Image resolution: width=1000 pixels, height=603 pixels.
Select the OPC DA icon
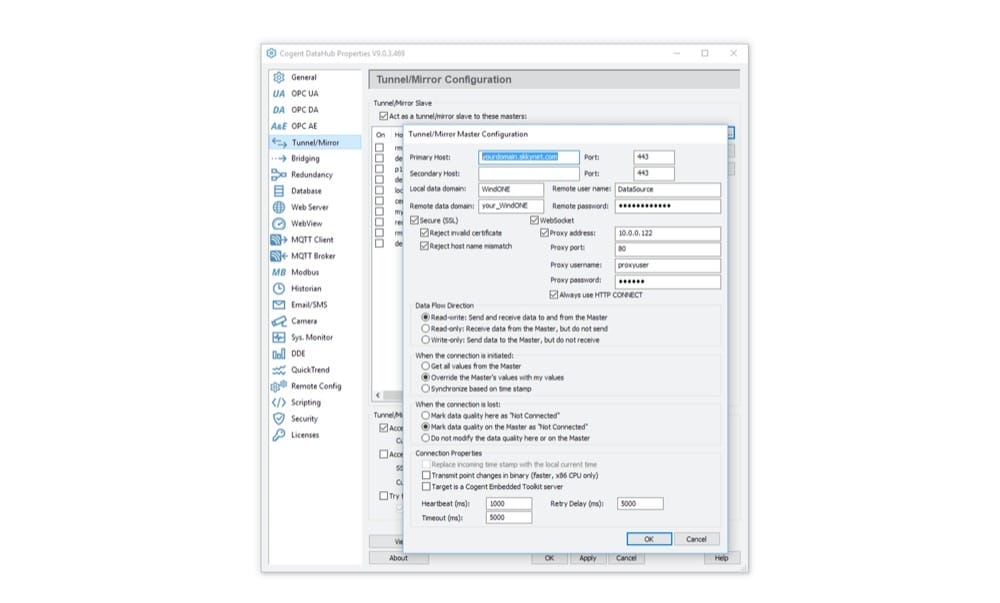[x=279, y=110]
